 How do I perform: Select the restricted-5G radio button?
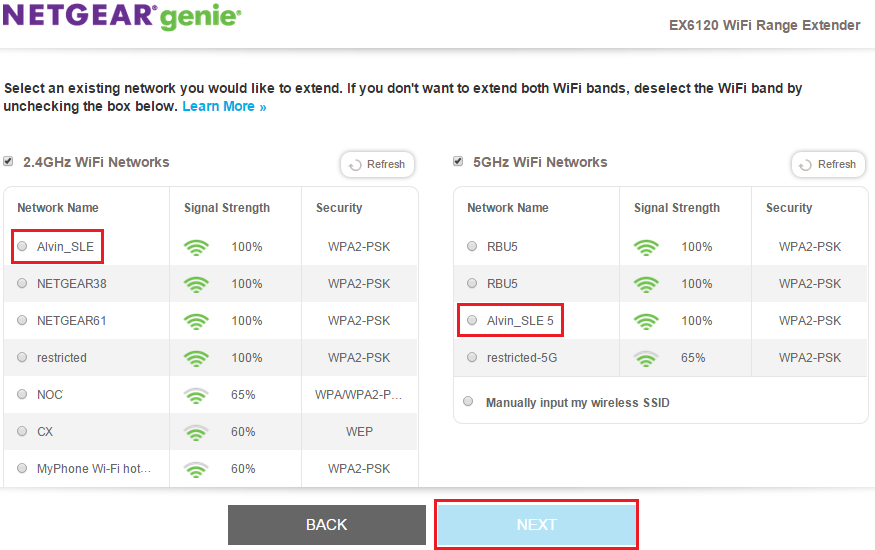point(473,358)
